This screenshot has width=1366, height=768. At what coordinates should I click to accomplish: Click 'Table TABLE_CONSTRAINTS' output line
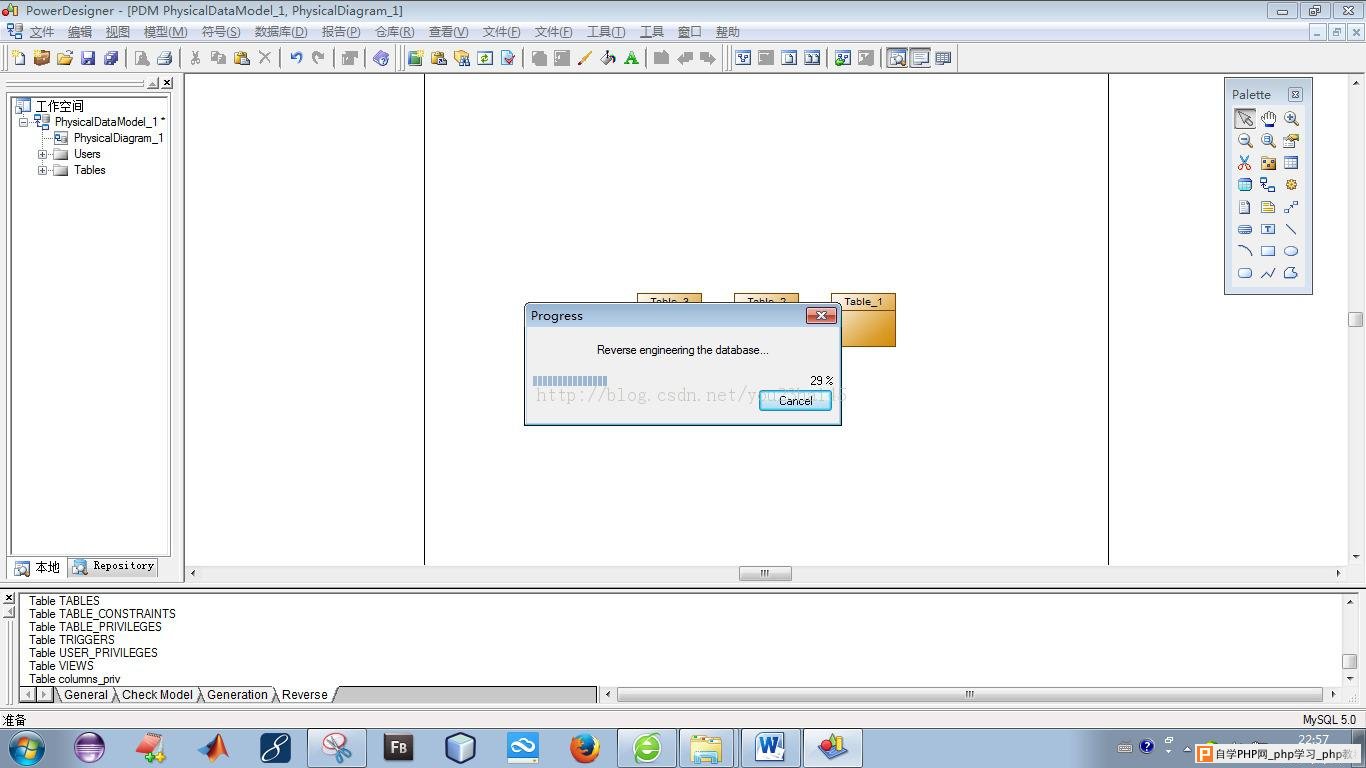[x=102, y=614]
